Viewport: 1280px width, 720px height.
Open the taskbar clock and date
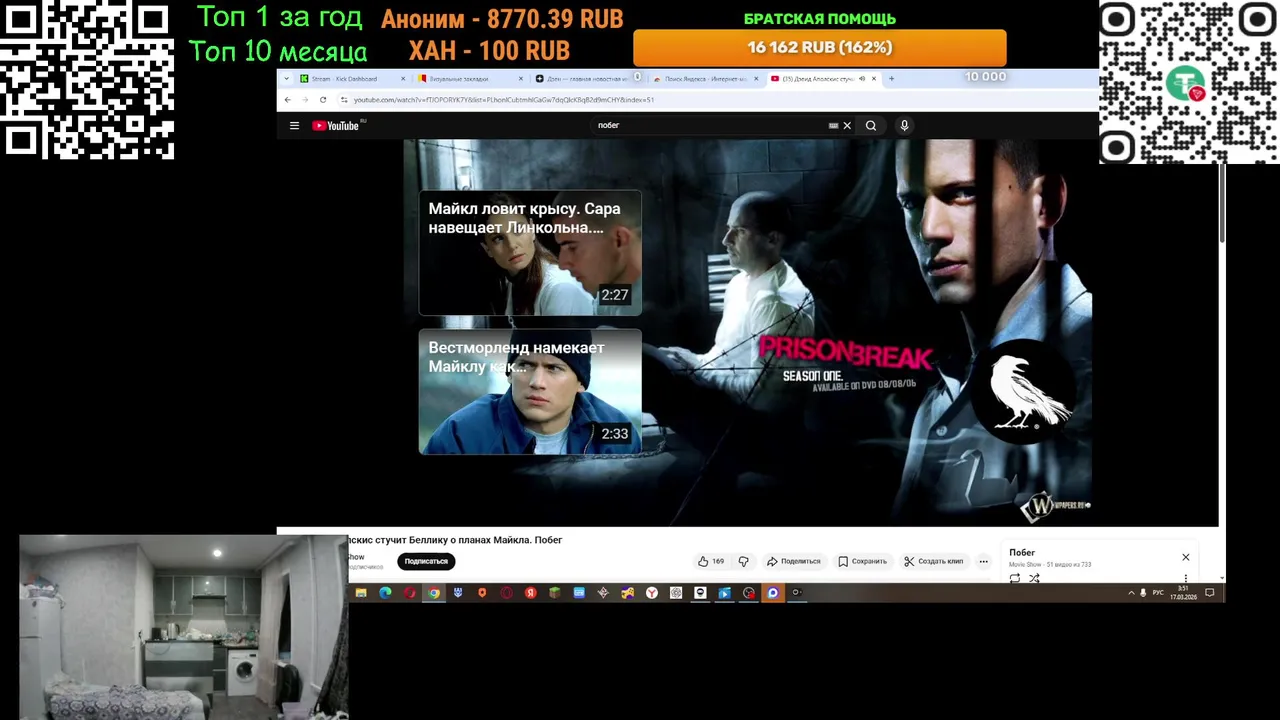point(1184,593)
